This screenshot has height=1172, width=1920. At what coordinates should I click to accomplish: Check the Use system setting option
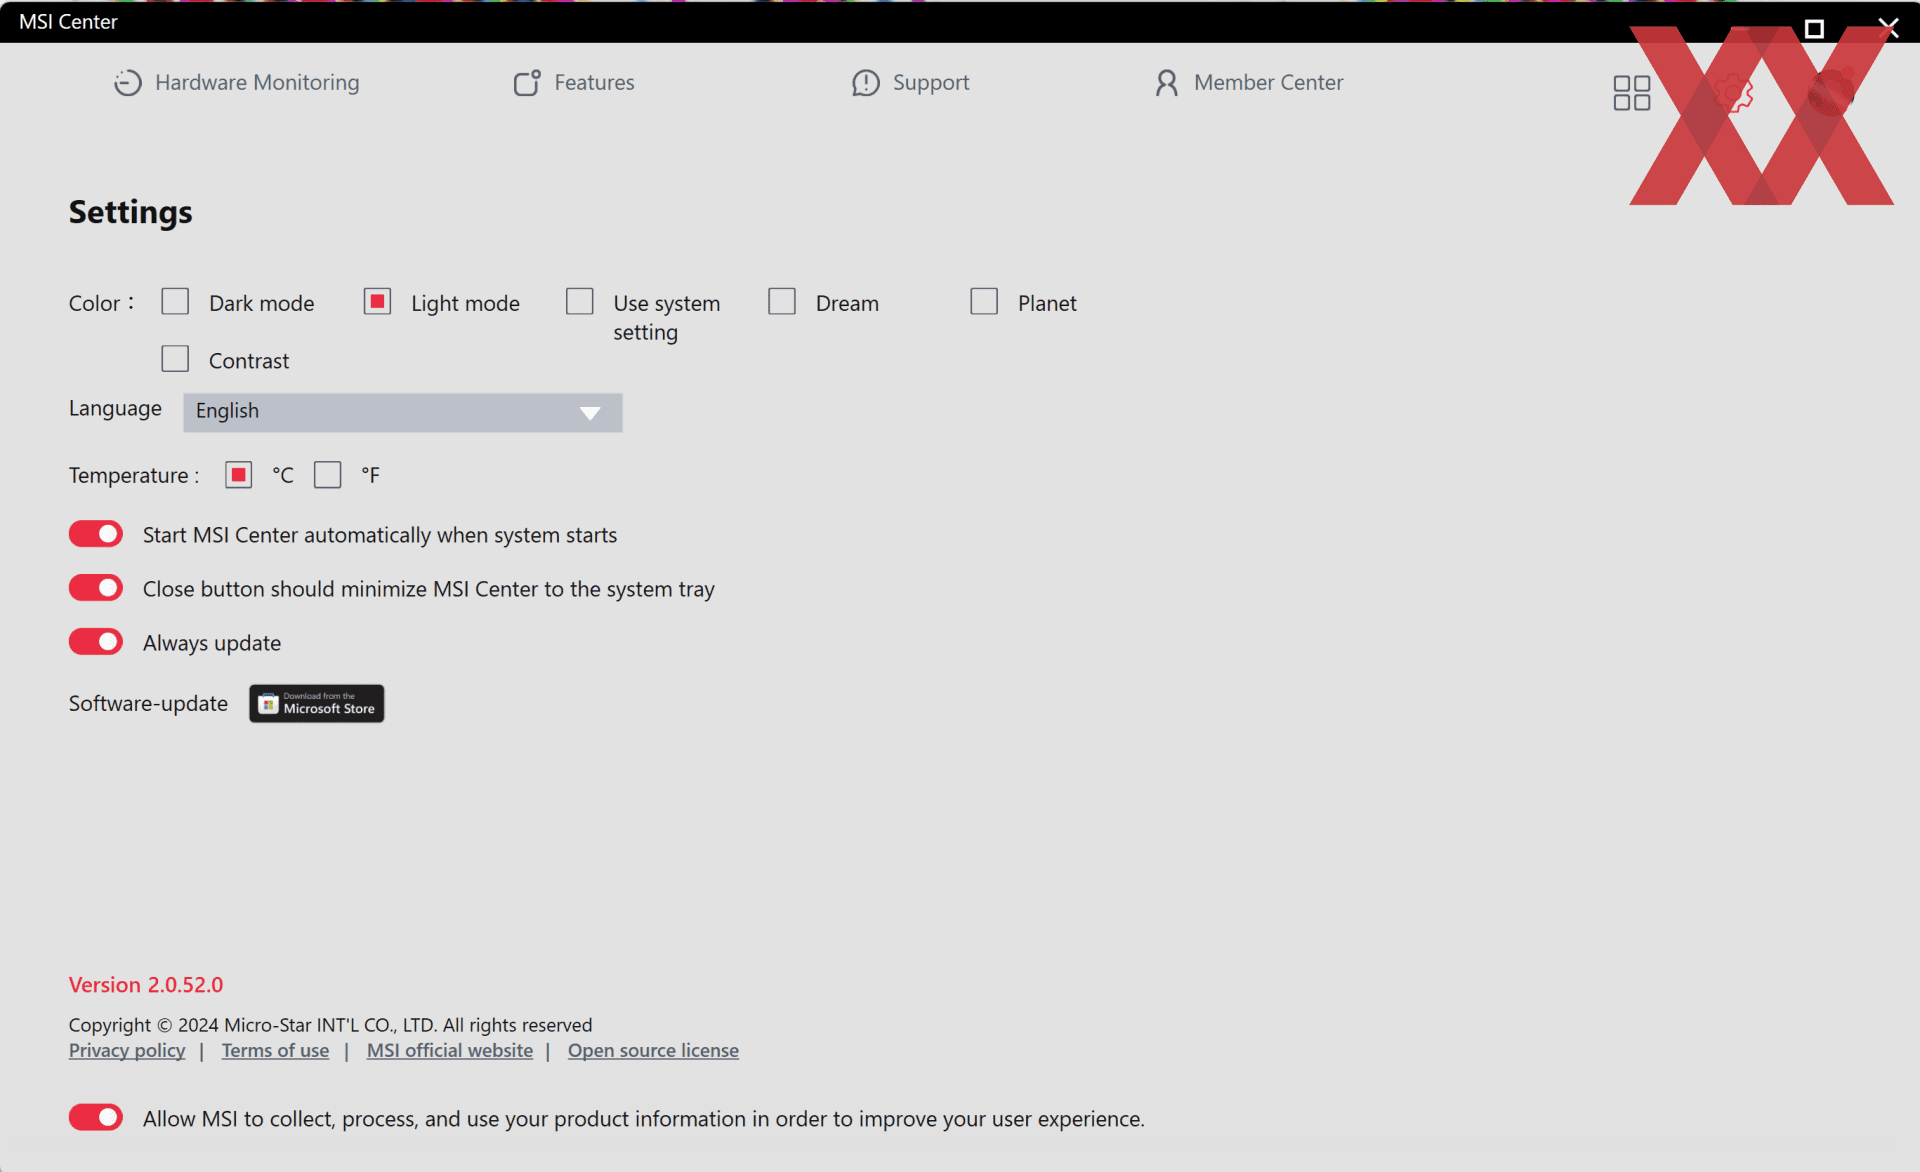[579, 301]
